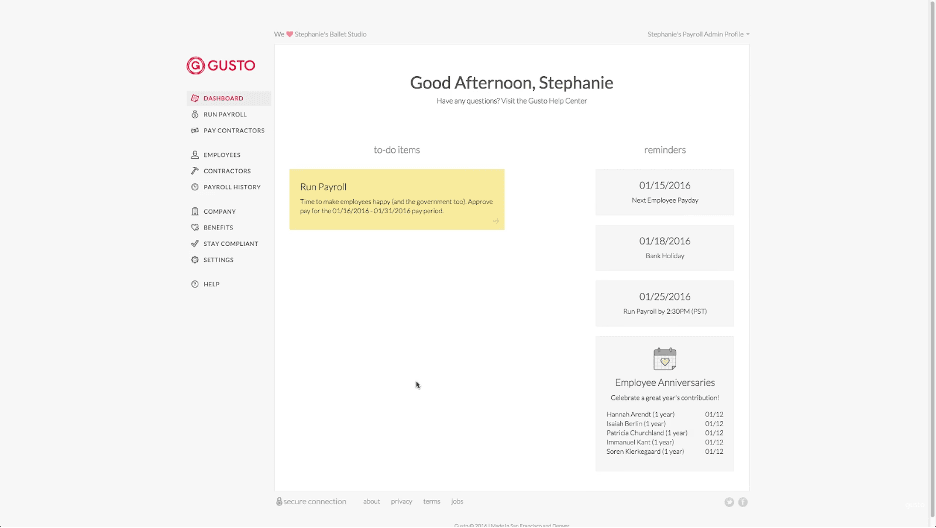Click Patricia Churchland anniversary row
The width and height of the screenshot is (936, 528).
[664, 433]
